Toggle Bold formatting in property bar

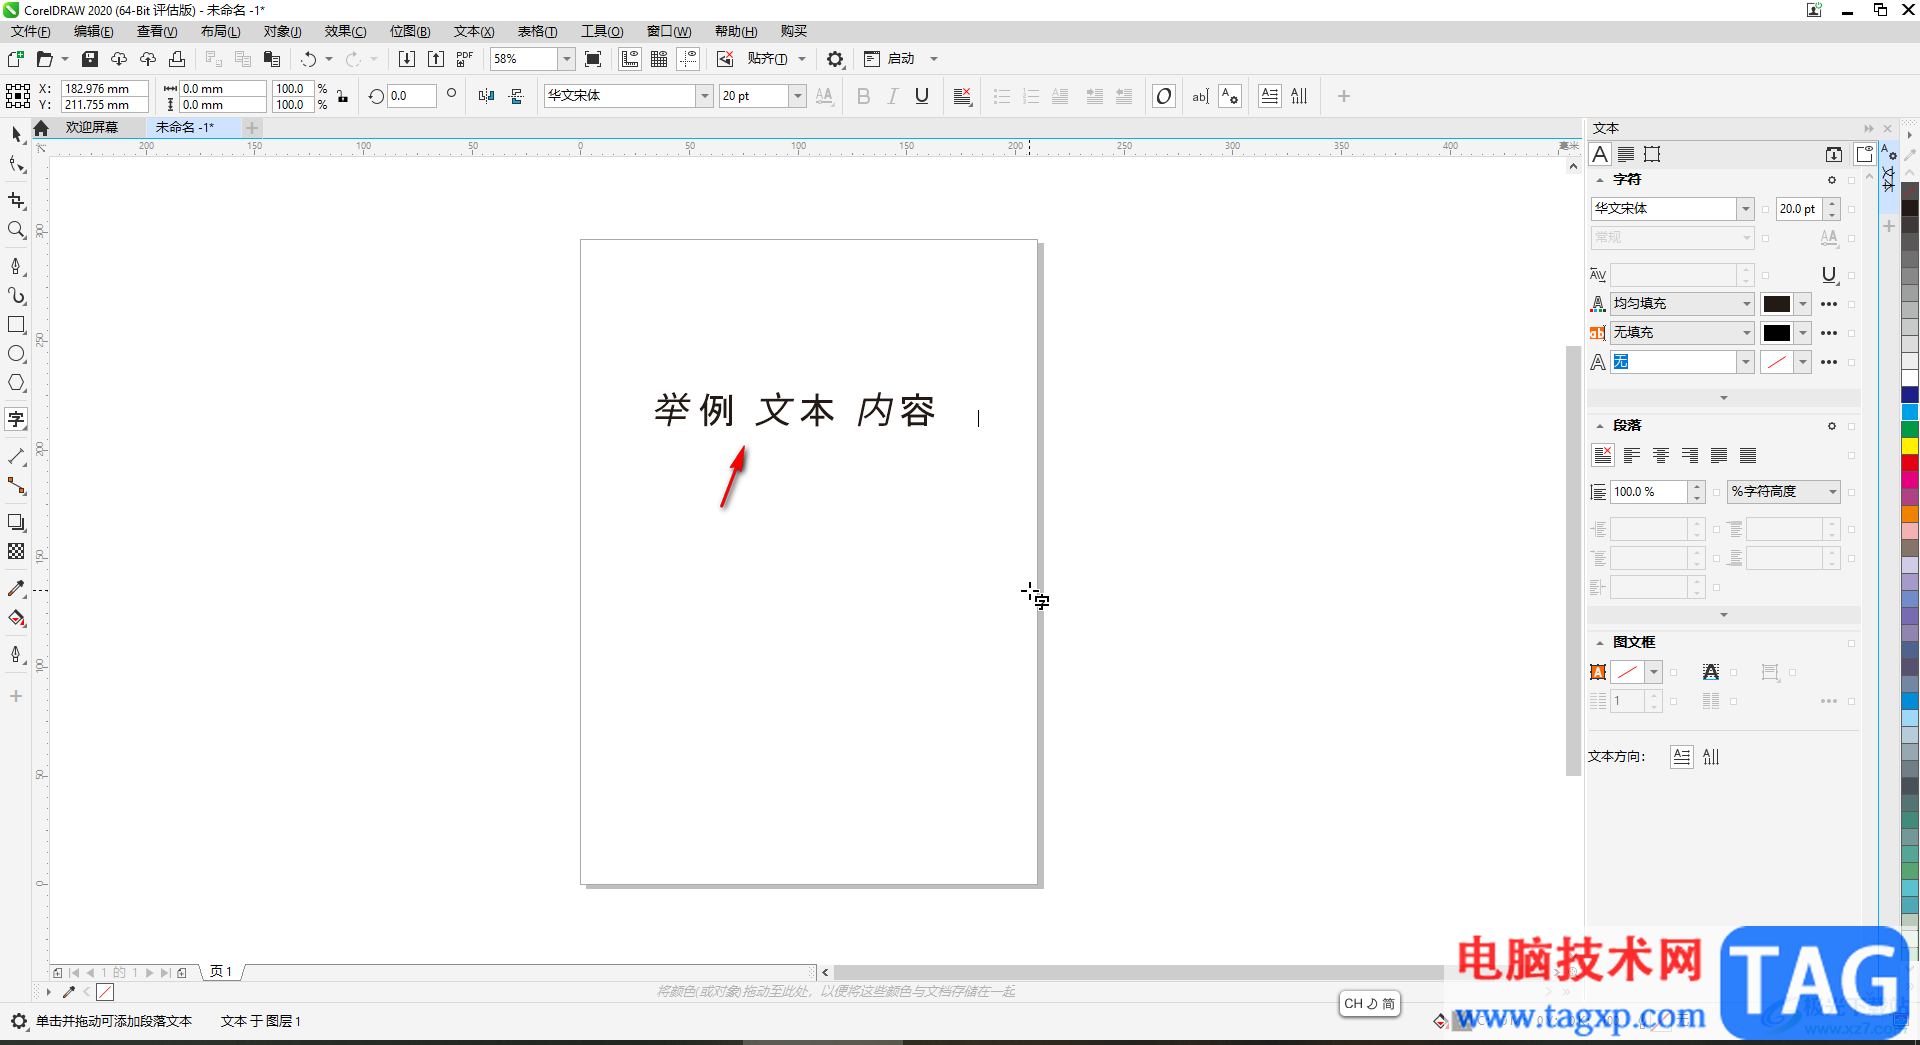click(864, 96)
